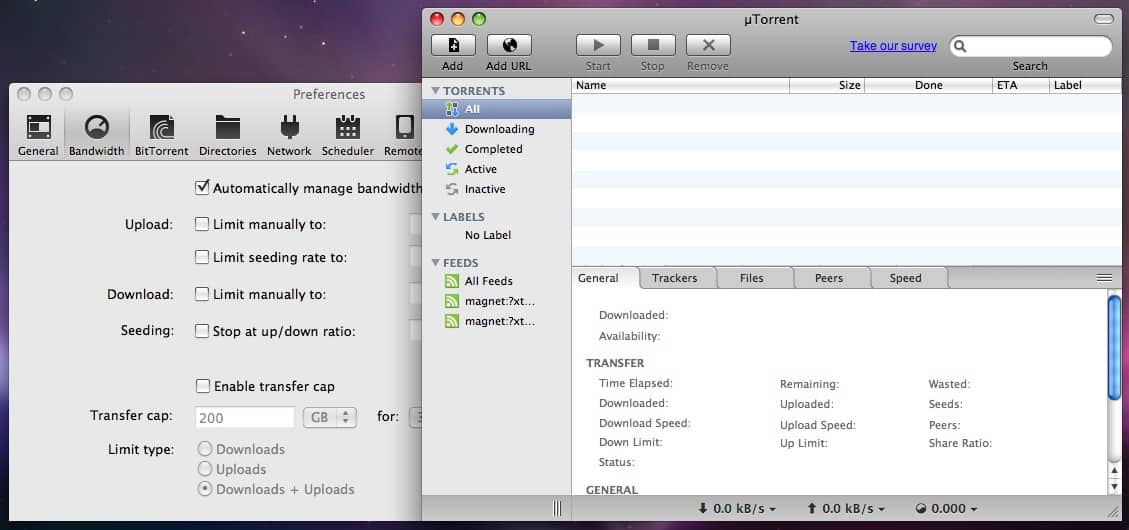Enable Limit seeding rate to checkbox
The width and height of the screenshot is (1129, 530).
[202, 257]
